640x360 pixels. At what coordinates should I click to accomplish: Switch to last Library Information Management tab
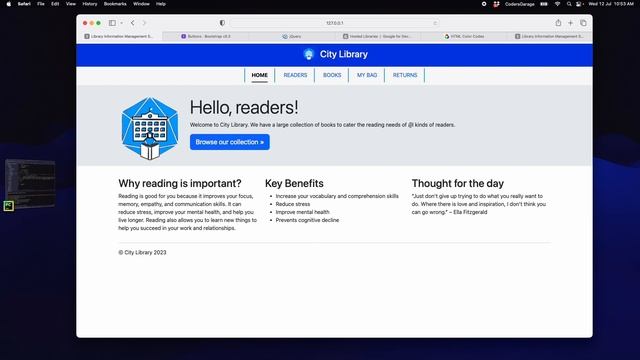(x=549, y=36)
